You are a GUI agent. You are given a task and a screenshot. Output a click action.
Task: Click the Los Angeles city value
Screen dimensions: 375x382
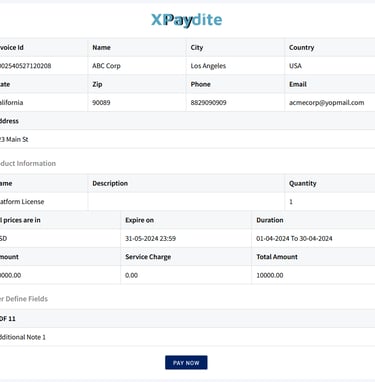(208, 66)
